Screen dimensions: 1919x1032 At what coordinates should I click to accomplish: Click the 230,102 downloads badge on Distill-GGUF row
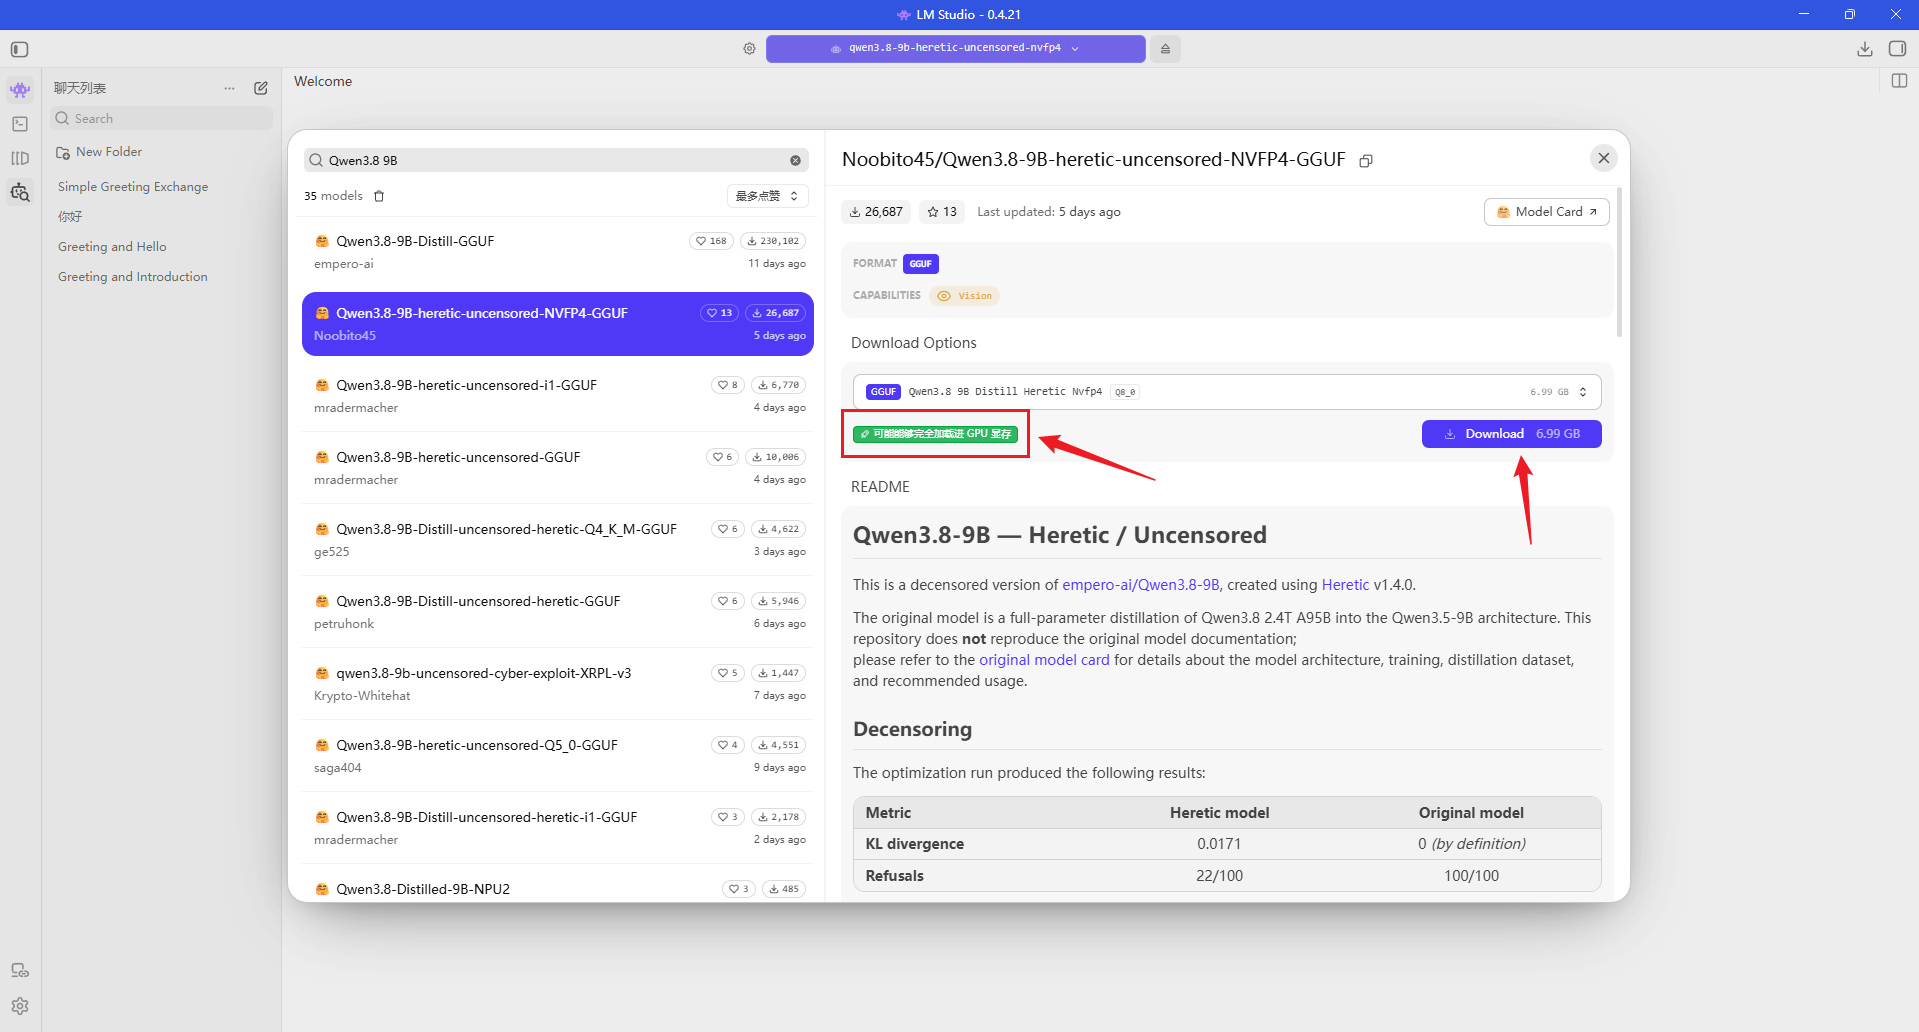pyautogui.click(x=773, y=241)
